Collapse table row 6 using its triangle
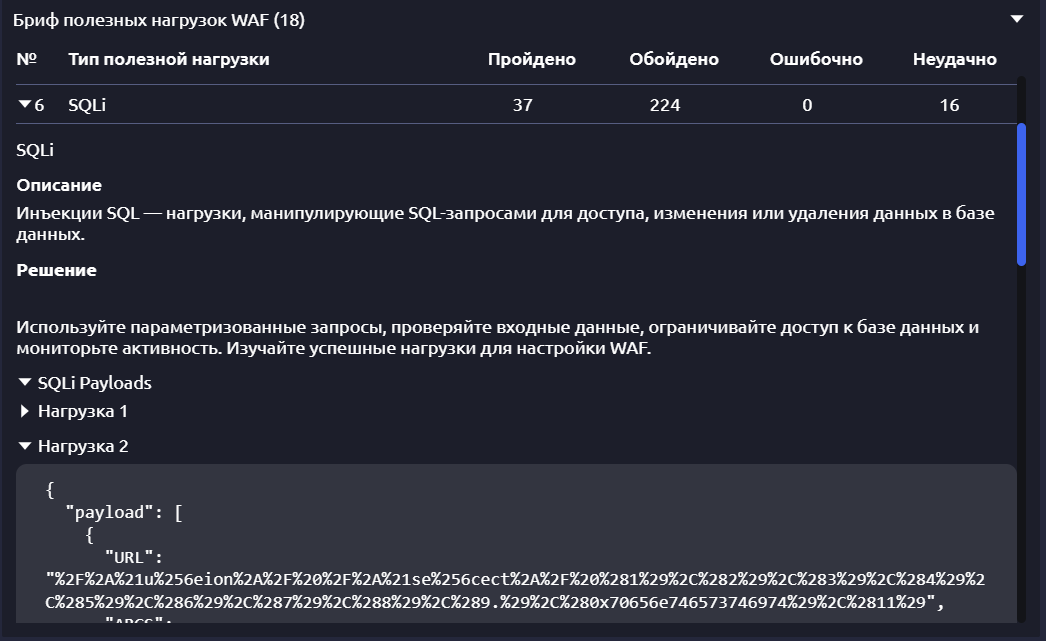This screenshot has width=1046, height=641. (25, 105)
